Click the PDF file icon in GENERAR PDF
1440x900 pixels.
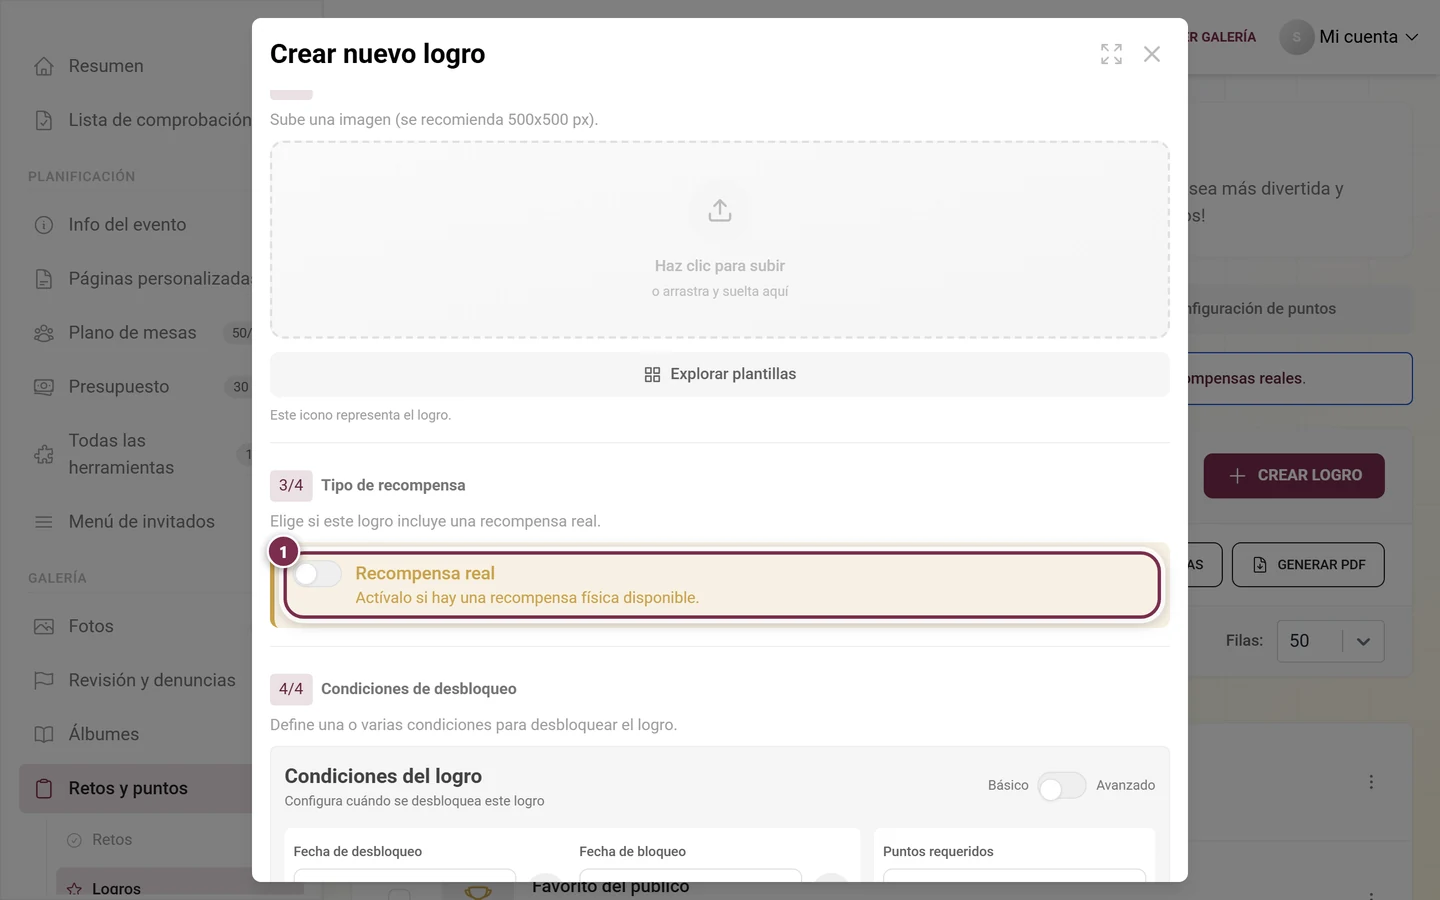[x=1260, y=565]
